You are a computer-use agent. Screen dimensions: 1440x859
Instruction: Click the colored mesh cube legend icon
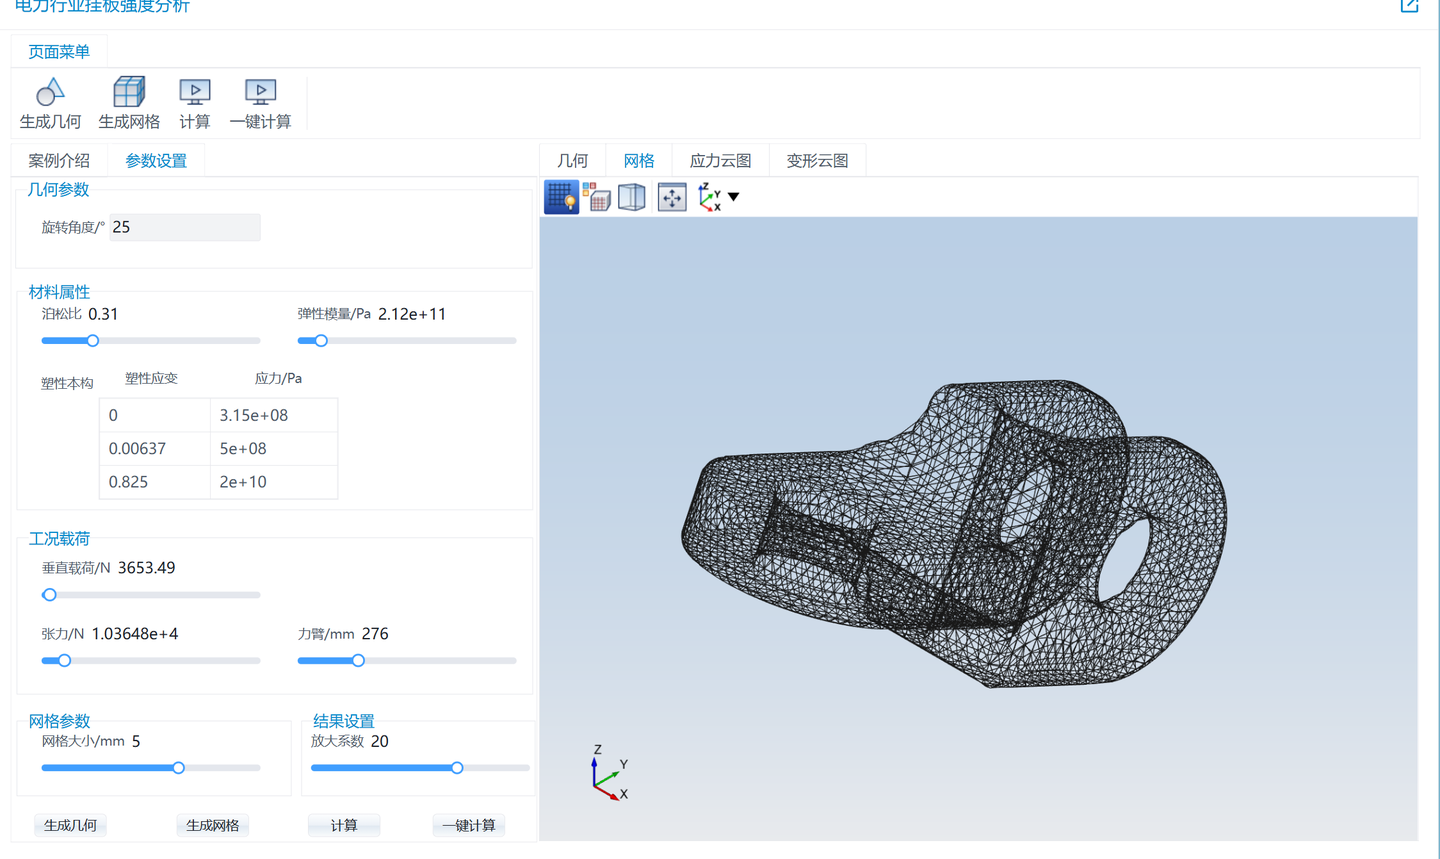click(597, 197)
